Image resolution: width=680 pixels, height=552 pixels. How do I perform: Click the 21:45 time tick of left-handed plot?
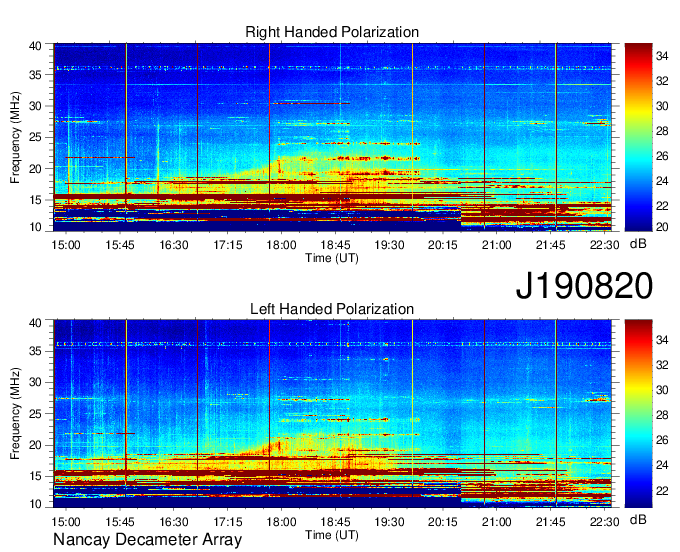point(550,521)
